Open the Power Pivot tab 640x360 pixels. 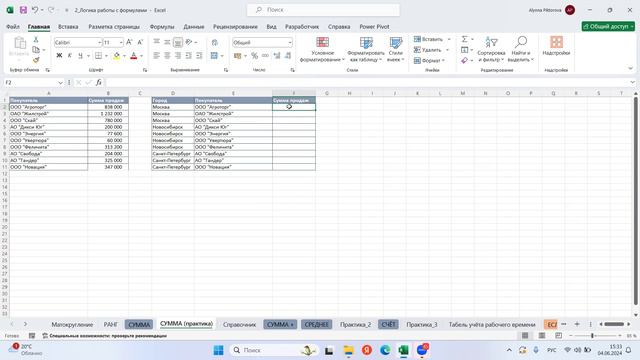tap(374, 27)
